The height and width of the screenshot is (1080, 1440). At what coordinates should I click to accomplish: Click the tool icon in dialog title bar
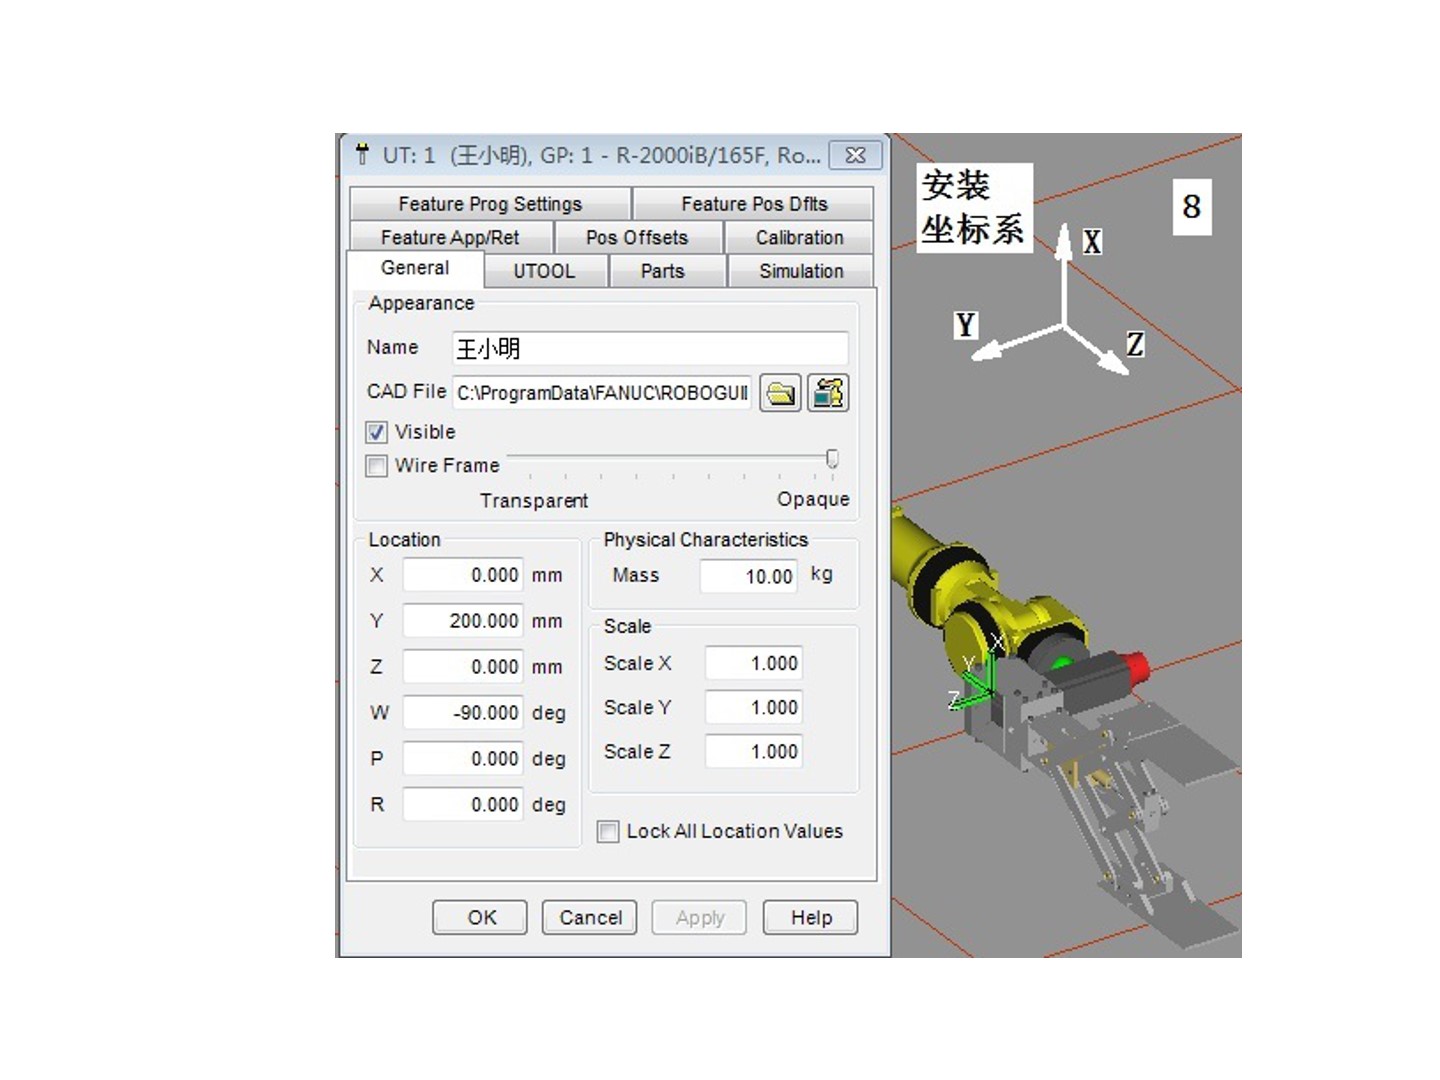362,155
